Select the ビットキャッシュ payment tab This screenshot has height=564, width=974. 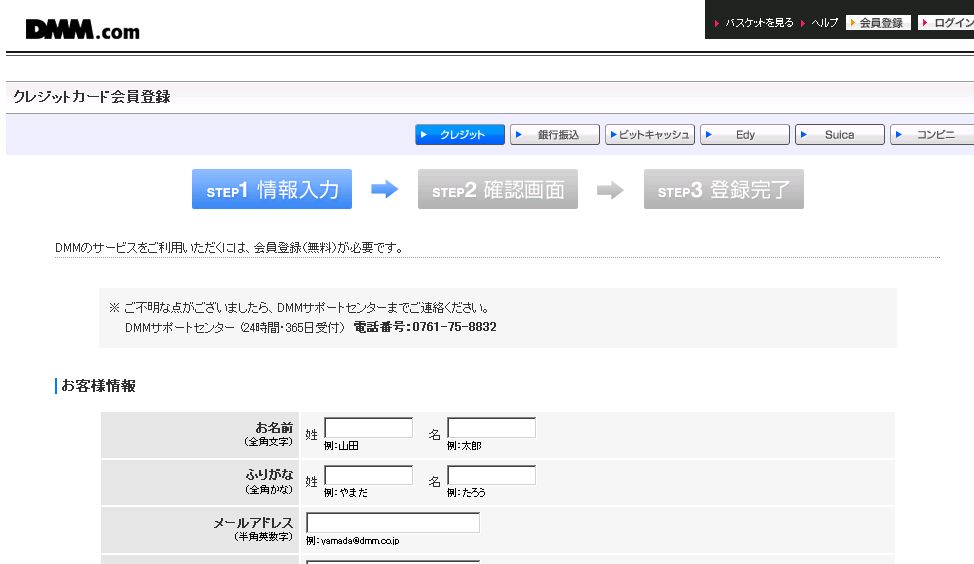tap(650, 135)
